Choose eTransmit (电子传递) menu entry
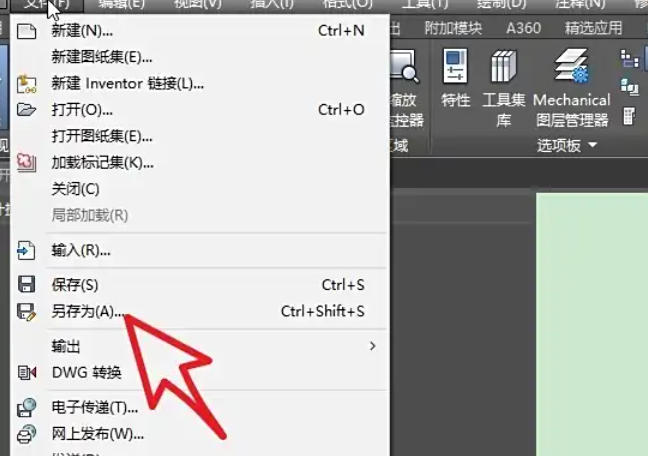 coord(199,408)
